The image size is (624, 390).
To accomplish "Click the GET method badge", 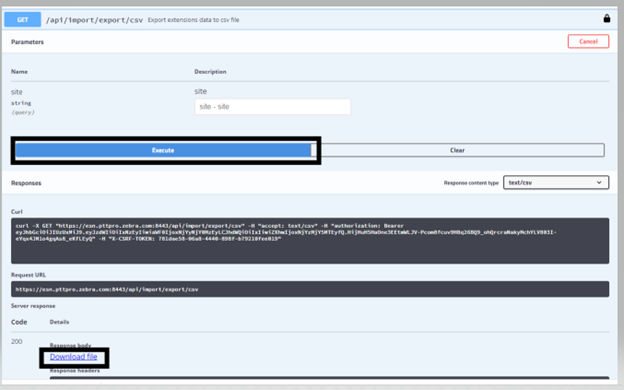I will tap(23, 20).
